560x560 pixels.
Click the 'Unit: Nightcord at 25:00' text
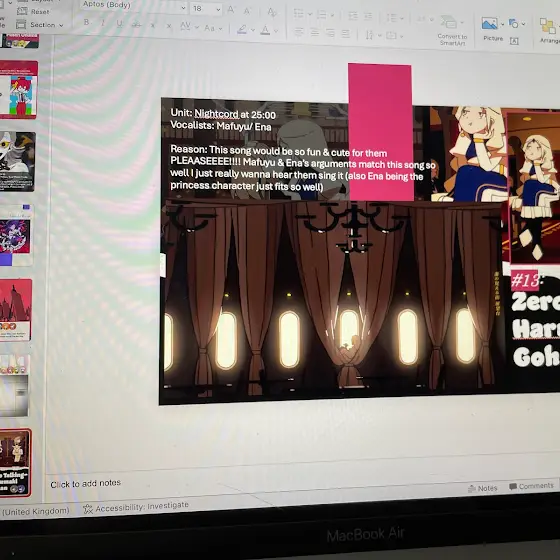[223, 114]
